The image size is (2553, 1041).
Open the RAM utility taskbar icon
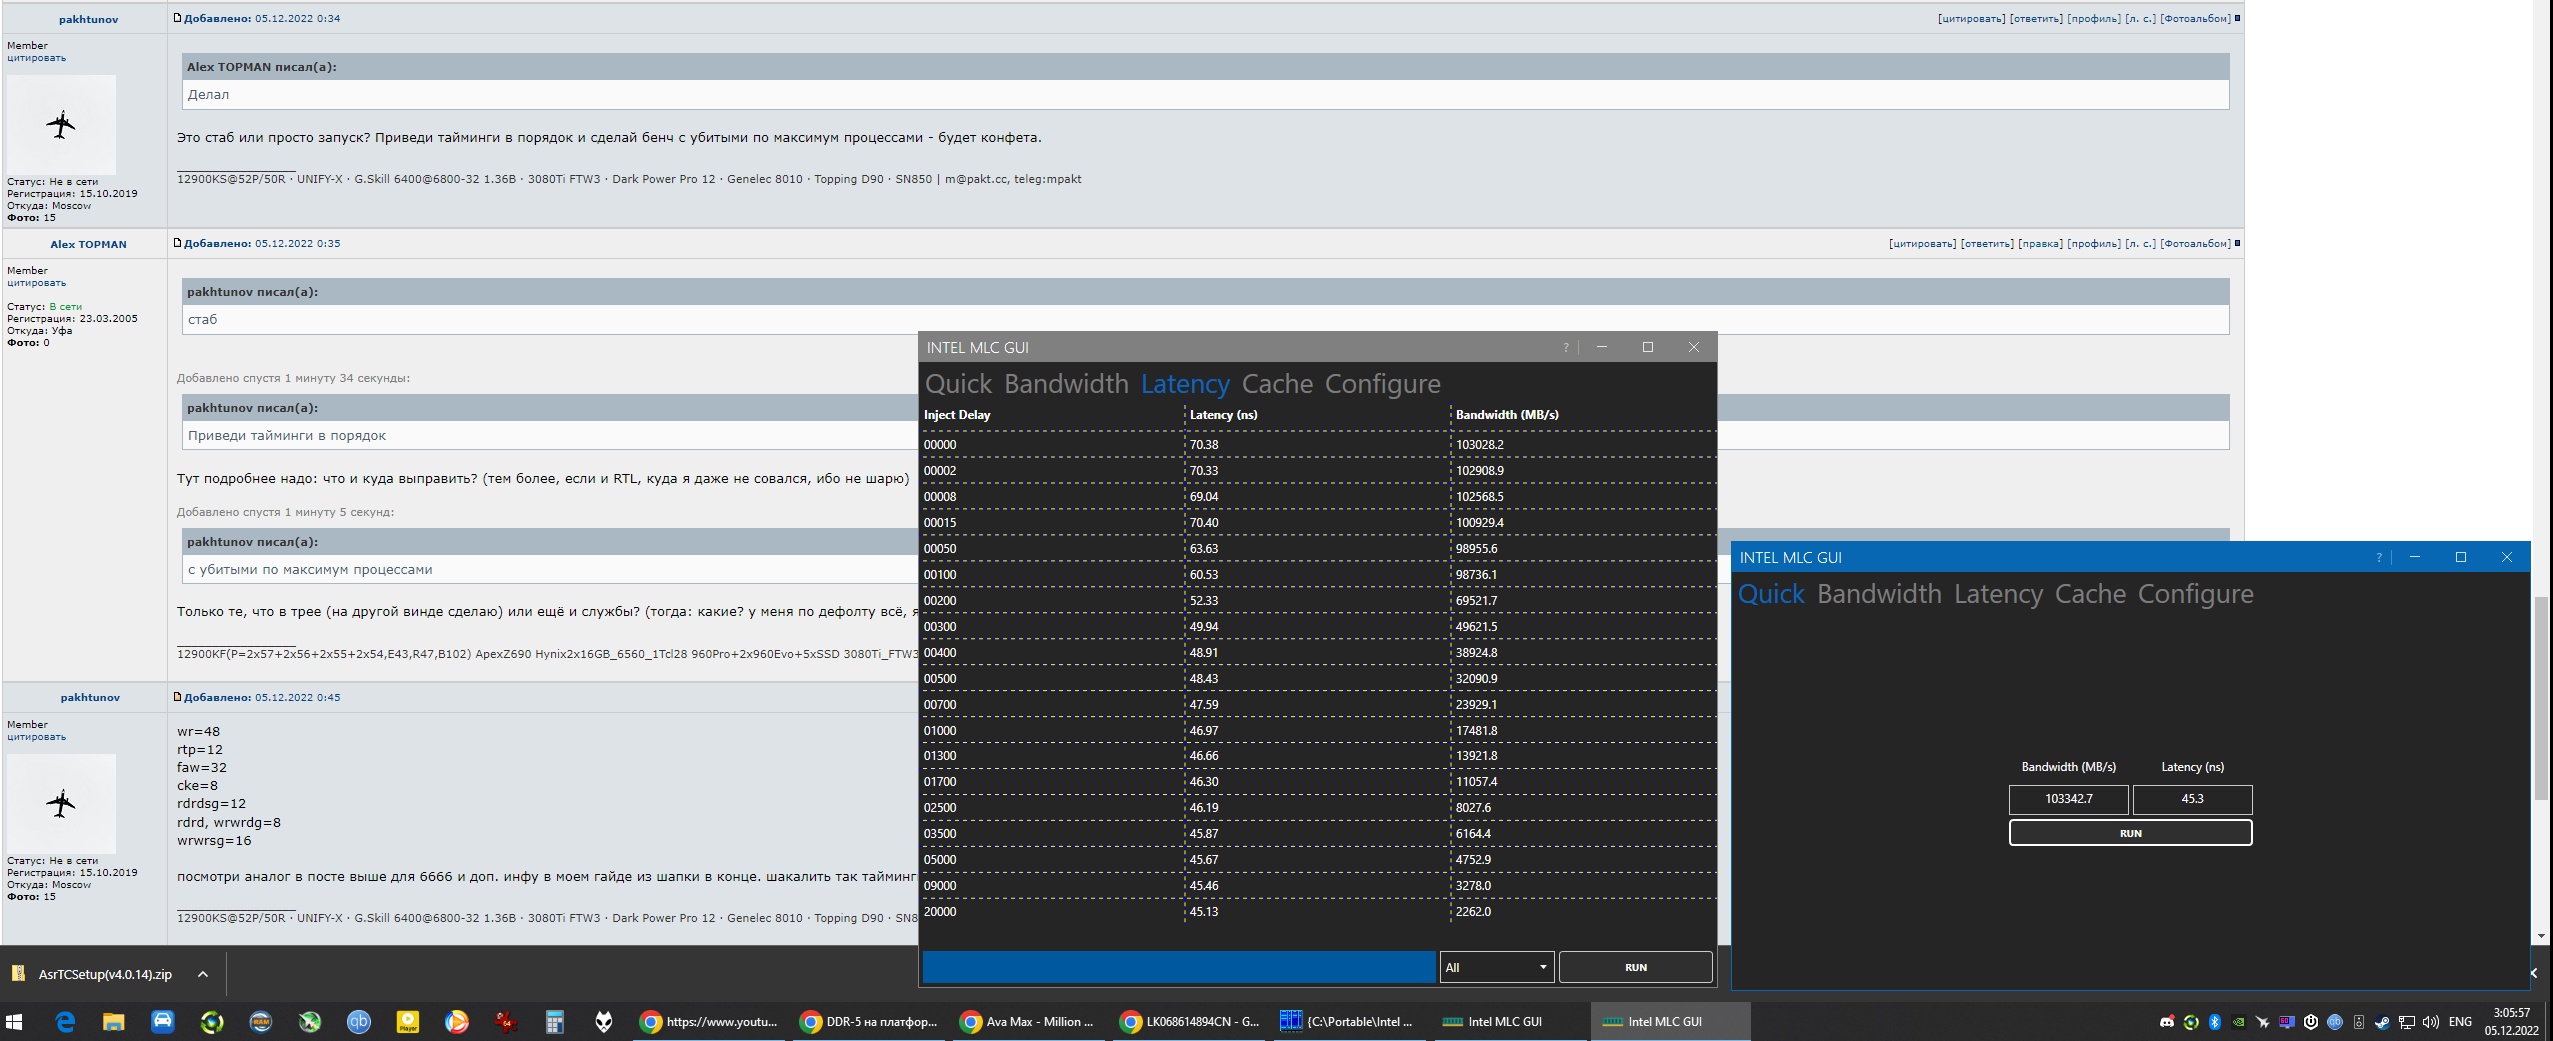tap(260, 1021)
